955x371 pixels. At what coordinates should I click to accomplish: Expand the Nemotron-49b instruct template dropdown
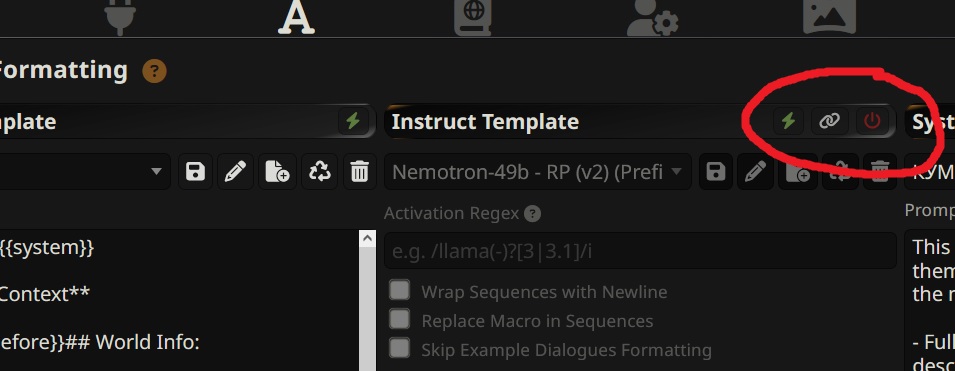pos(538,172)
